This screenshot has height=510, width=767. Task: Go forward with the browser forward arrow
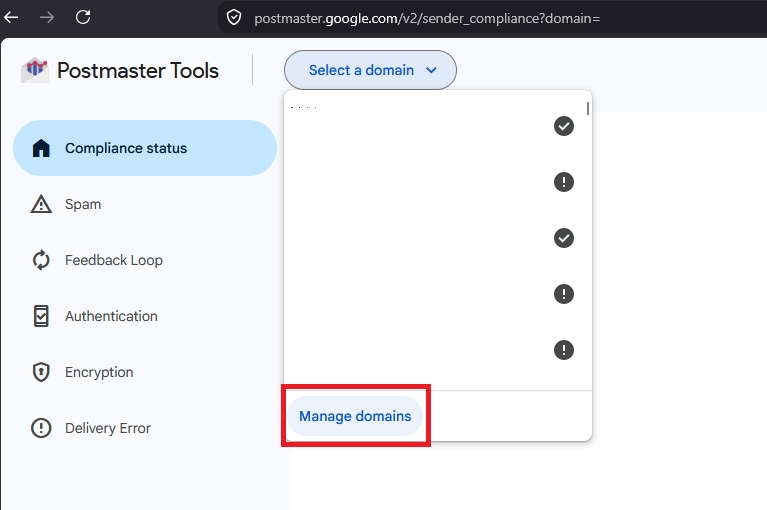(x=47, y=18)
